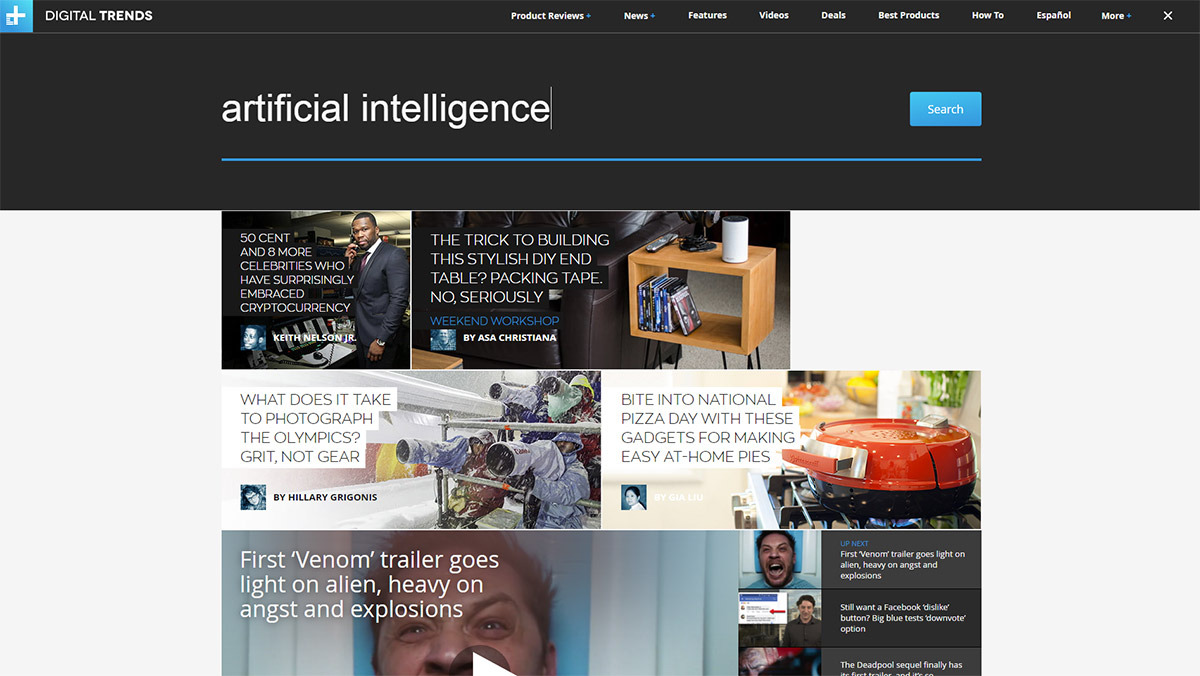Click Gia Liu author avatar
Viewport: 1200px width, 676px height.
tap(633, 497)
